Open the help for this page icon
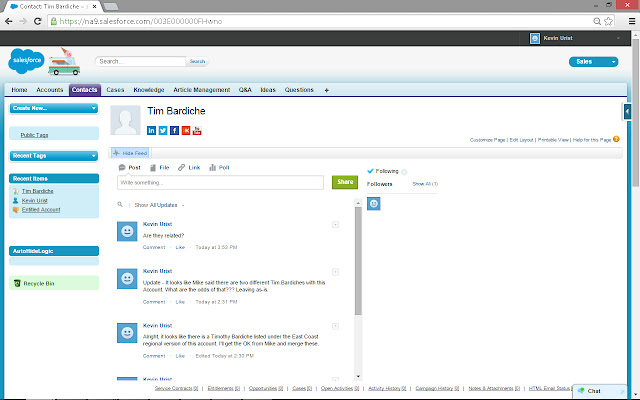Image resolution: width=640 pixels, height=400 pixels. [x=616, y=139]
